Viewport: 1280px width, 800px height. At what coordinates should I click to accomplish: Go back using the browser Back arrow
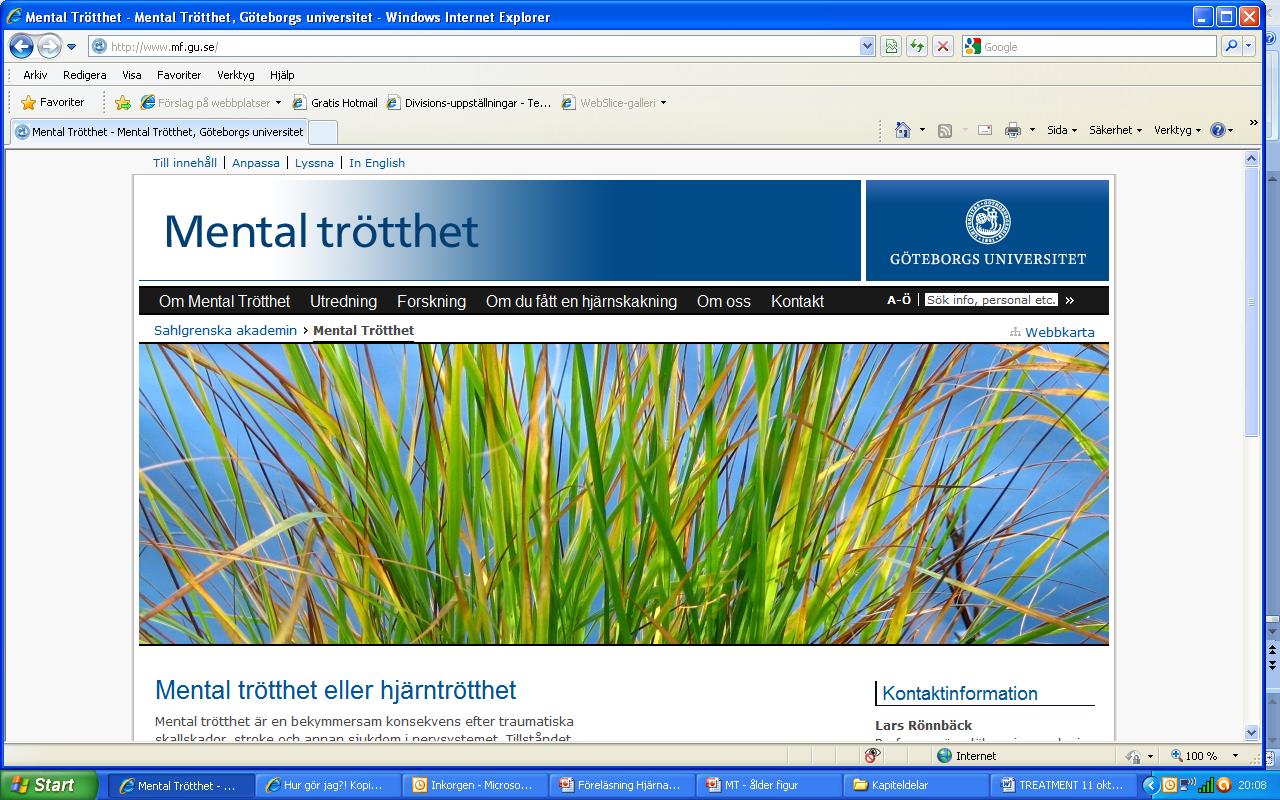(21, 46)
